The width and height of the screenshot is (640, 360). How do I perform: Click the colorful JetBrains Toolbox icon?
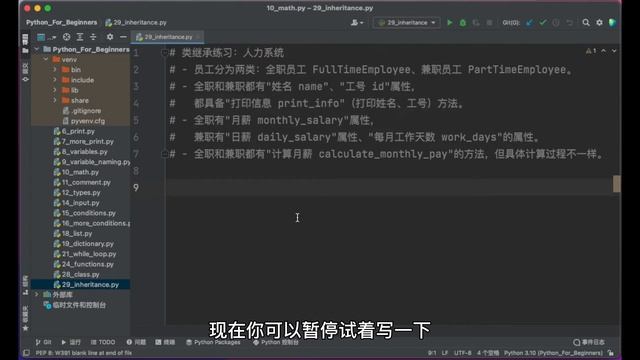[x=612, y=22]
